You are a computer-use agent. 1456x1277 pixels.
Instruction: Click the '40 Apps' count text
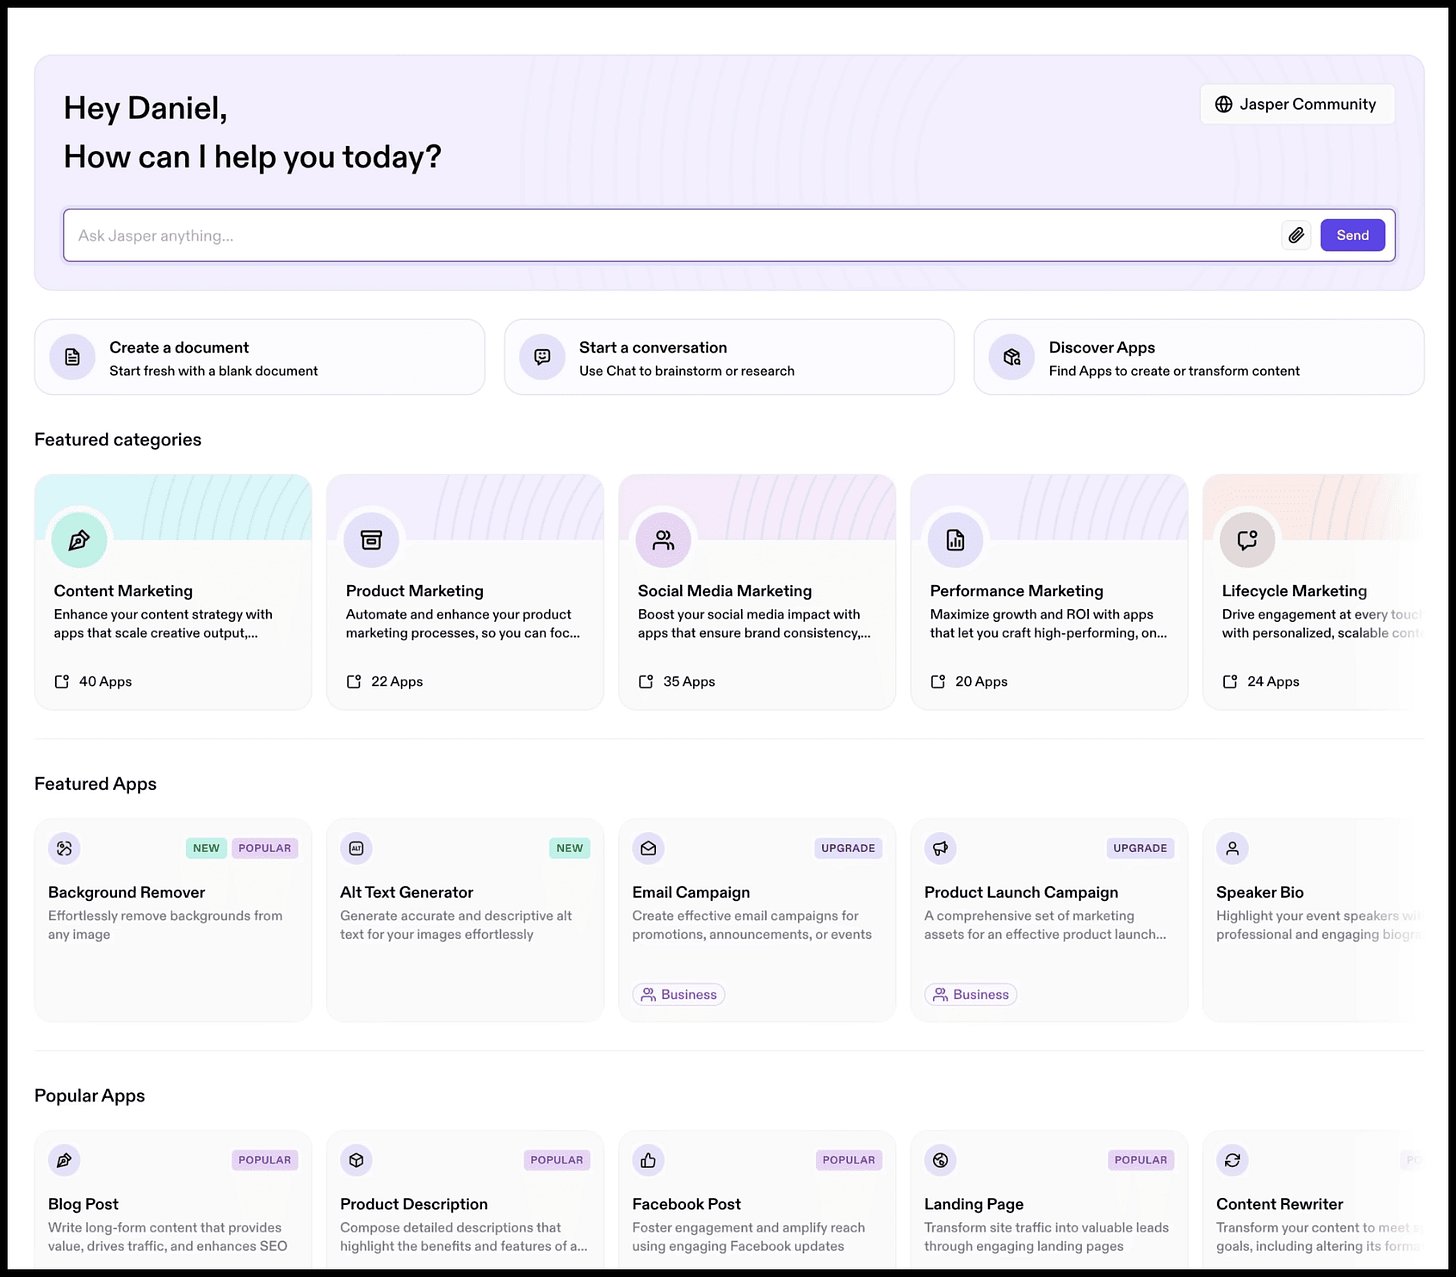[106, 681]
